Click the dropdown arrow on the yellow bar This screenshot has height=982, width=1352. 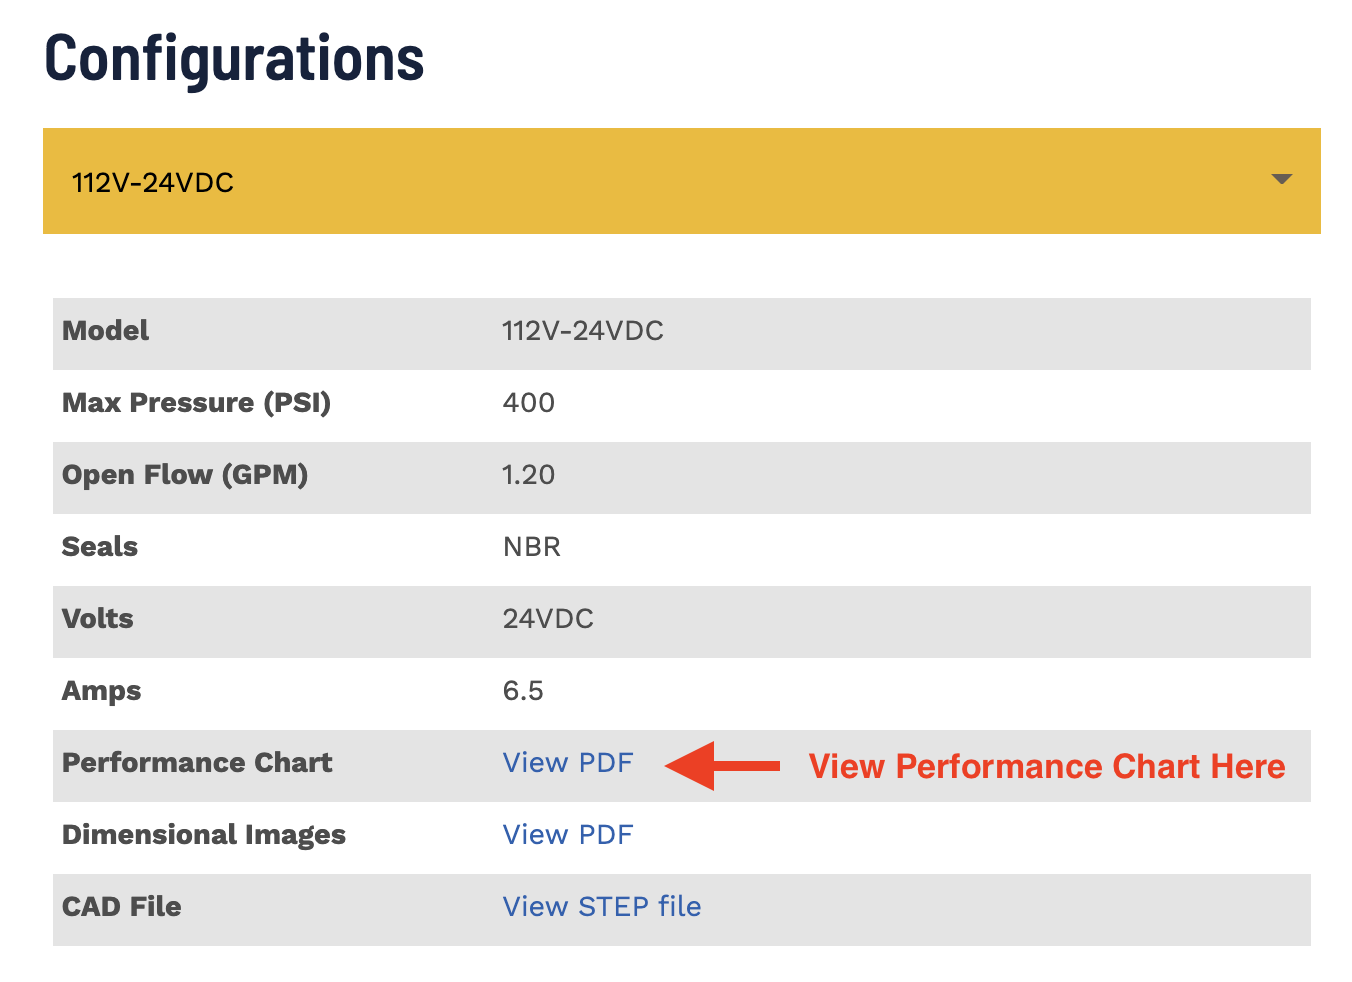pos(1281,180)
